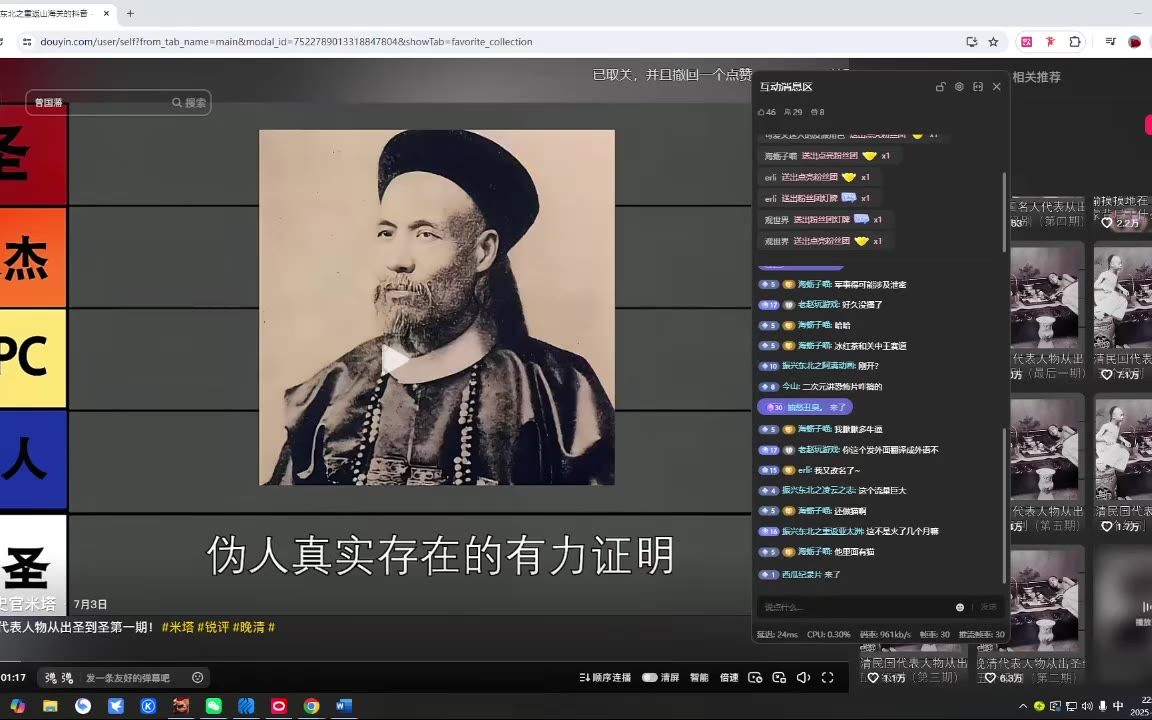
Task: Play the video with center play button
Action: (x=396, y=359)
